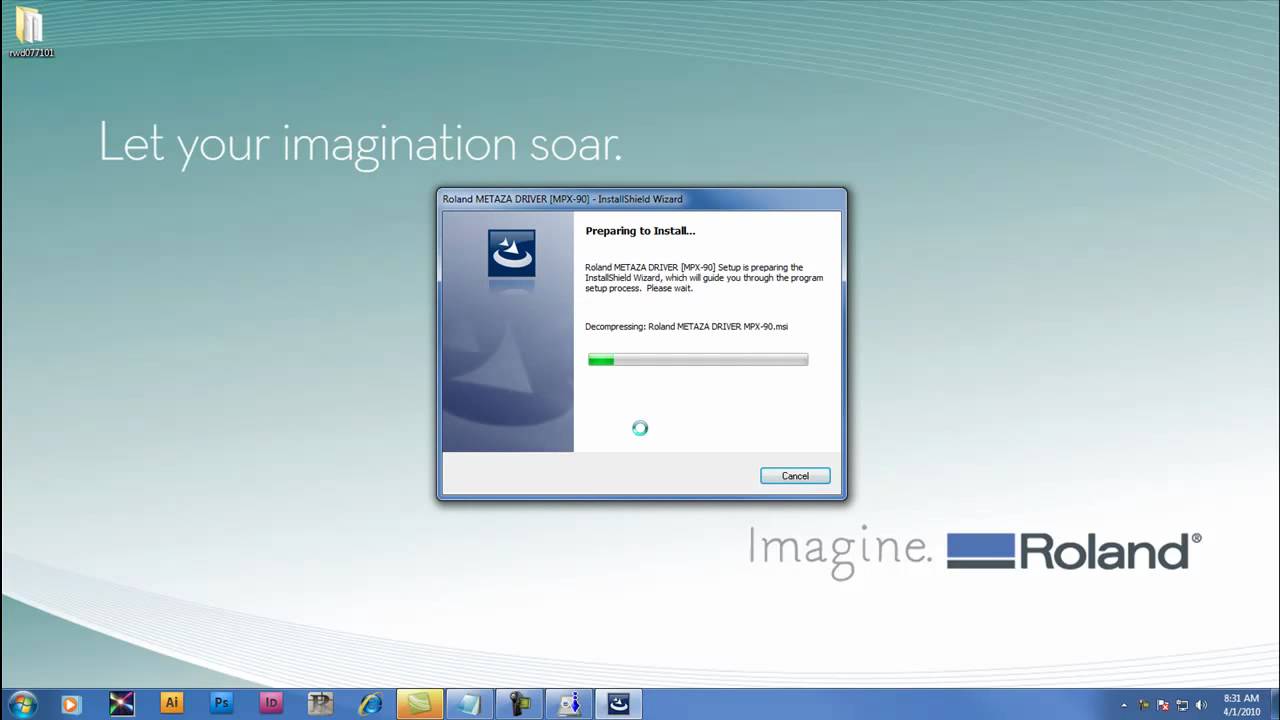
Task: Click the green tray notification icon
Action: click(1145, 705)
